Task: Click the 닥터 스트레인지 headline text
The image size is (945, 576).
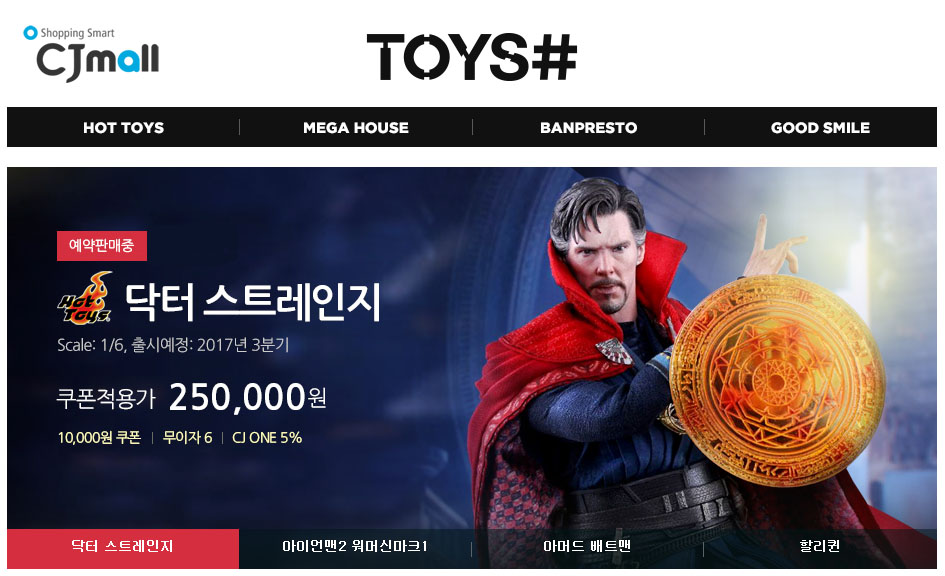Action: pos(253,301)
